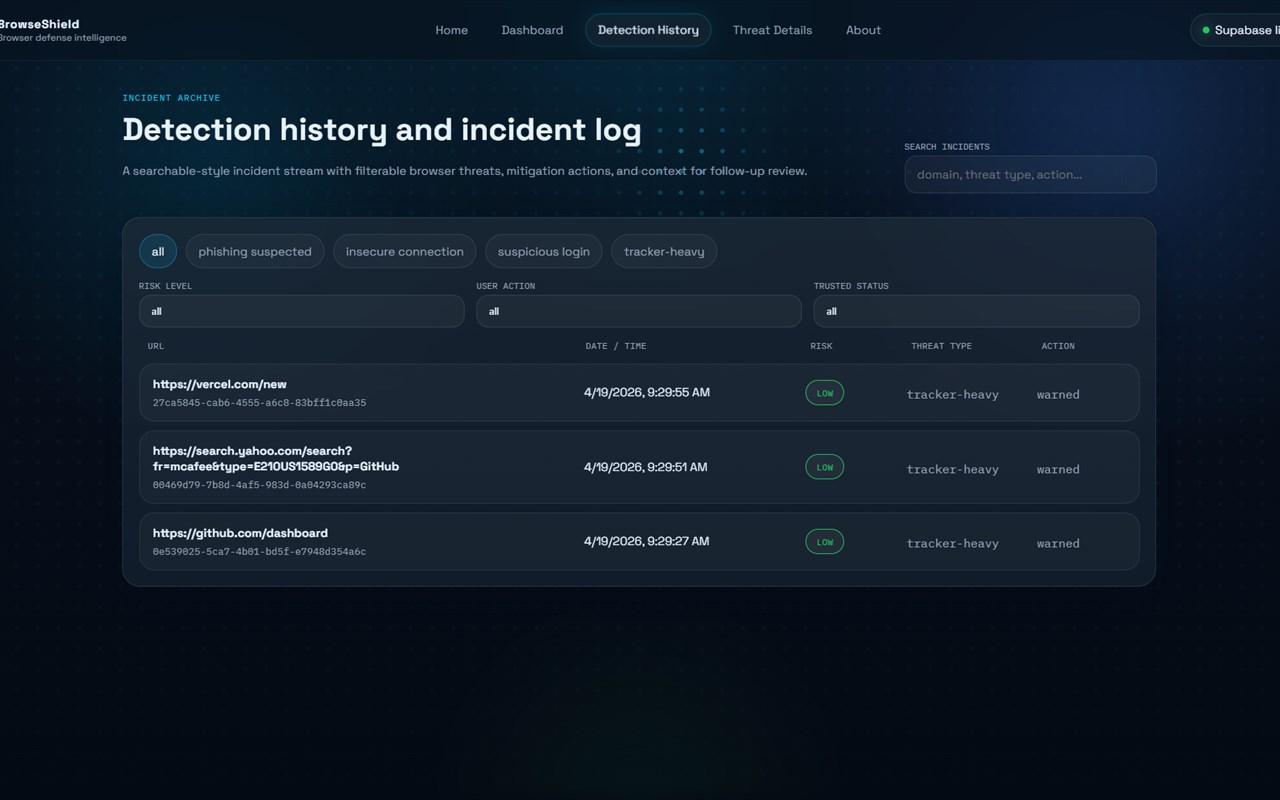Click the 'Detection history and incident log' heading
The width and height of the screenshot is (1280, 800).
pyautogui.click(x=382, y=130)
